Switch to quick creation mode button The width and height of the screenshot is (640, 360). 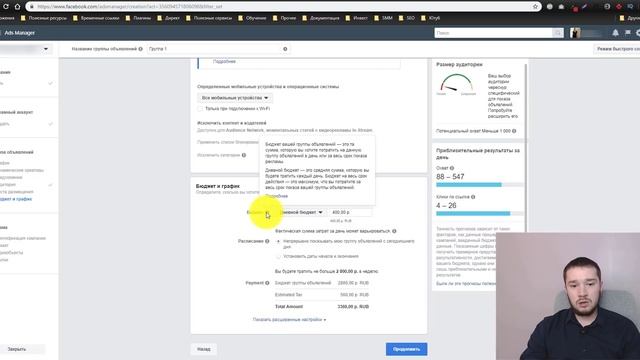[616, 49]
